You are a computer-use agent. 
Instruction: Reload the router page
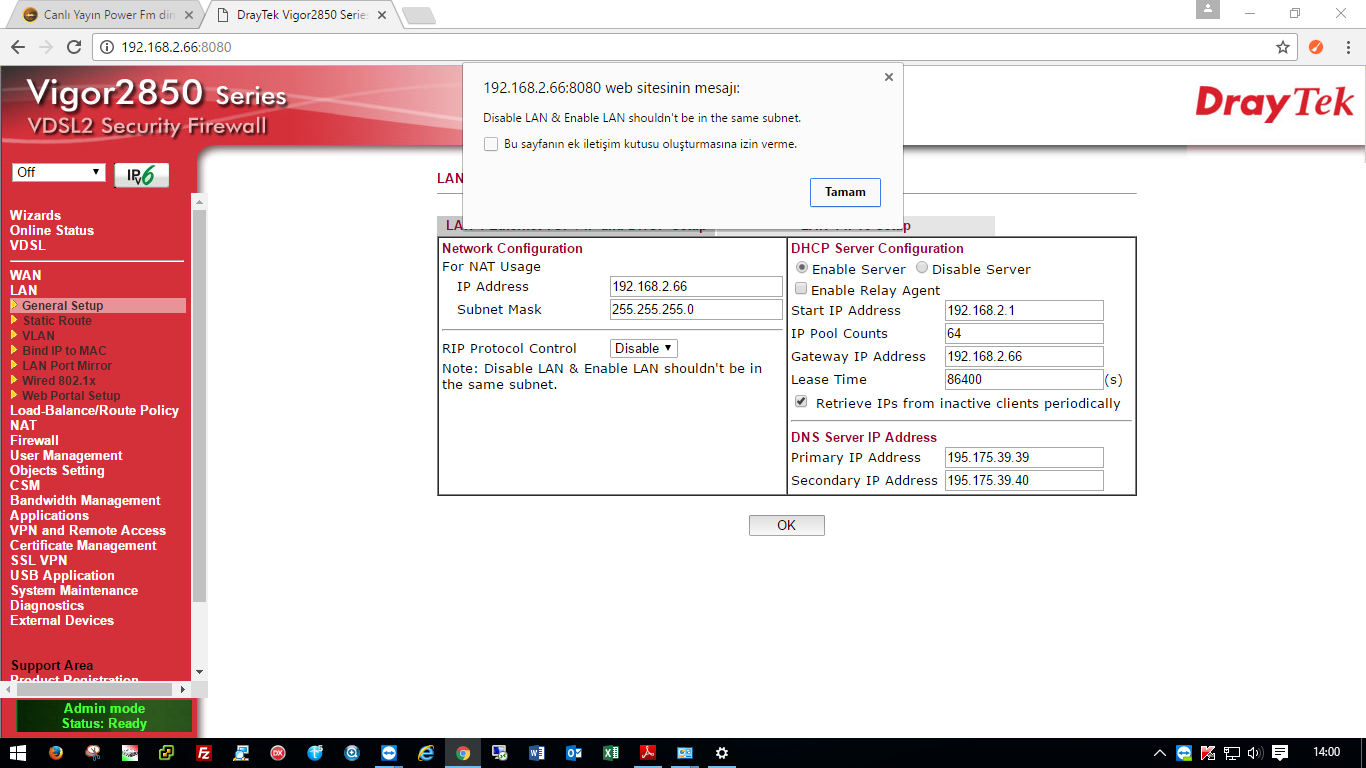pos(73,47)
